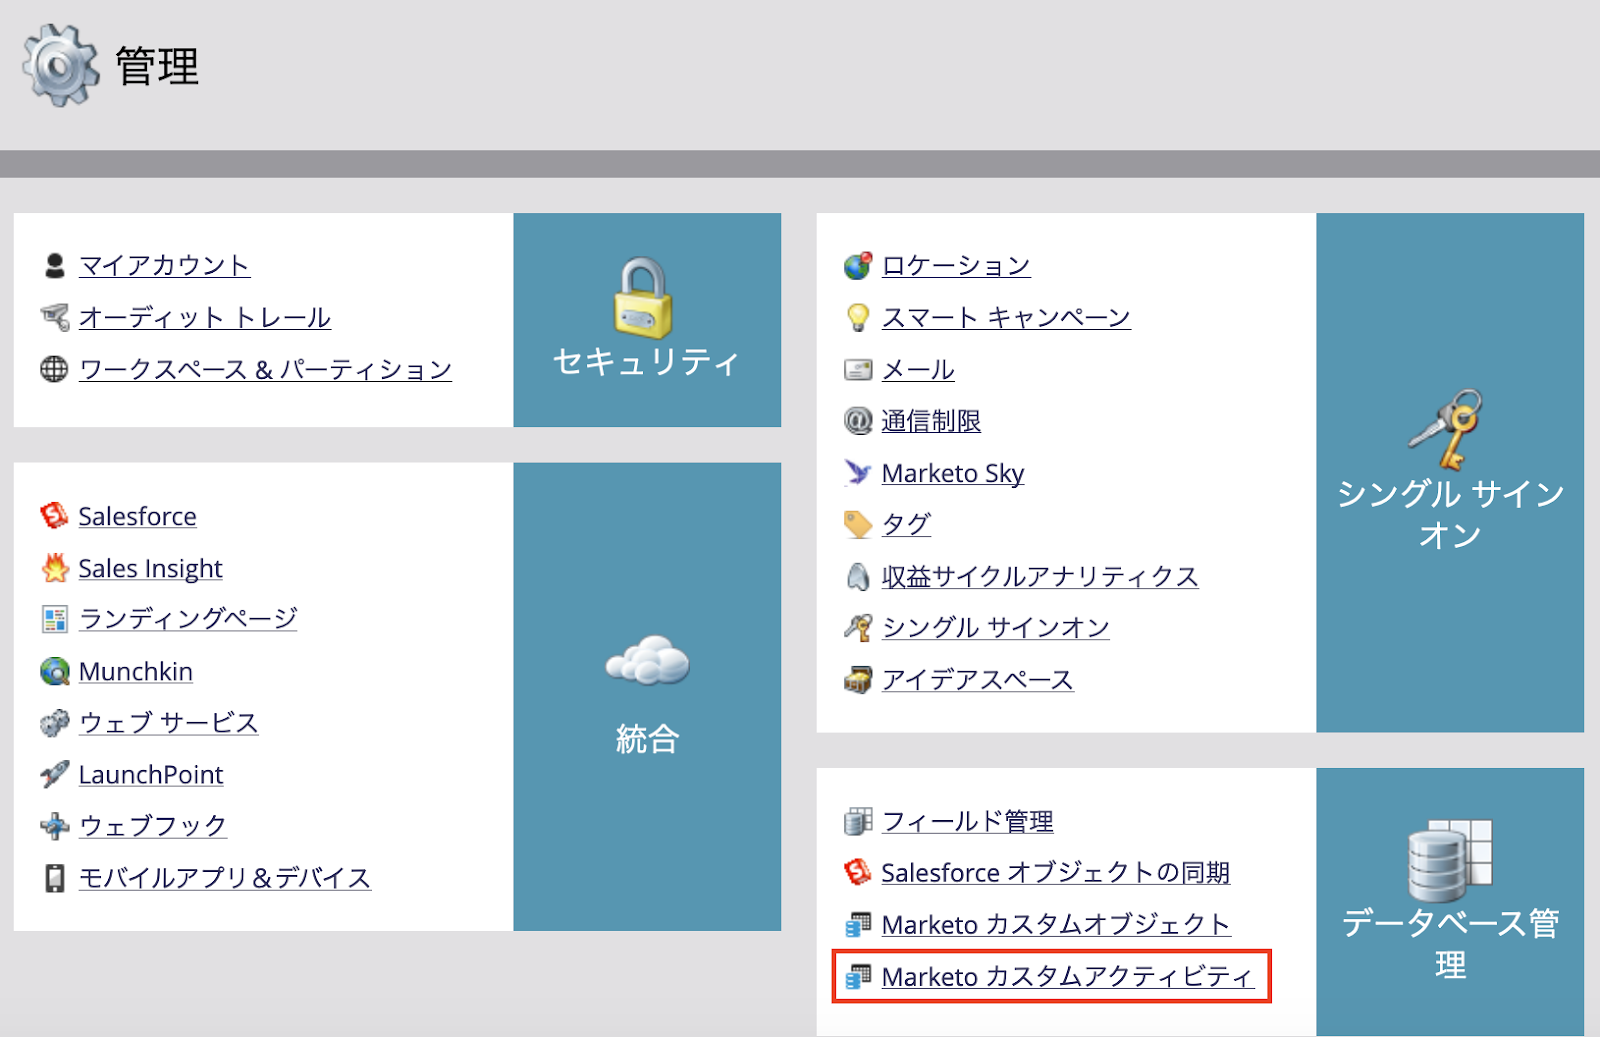Click the light bulb icon beside スマート キャンペーン

[857, 317]
